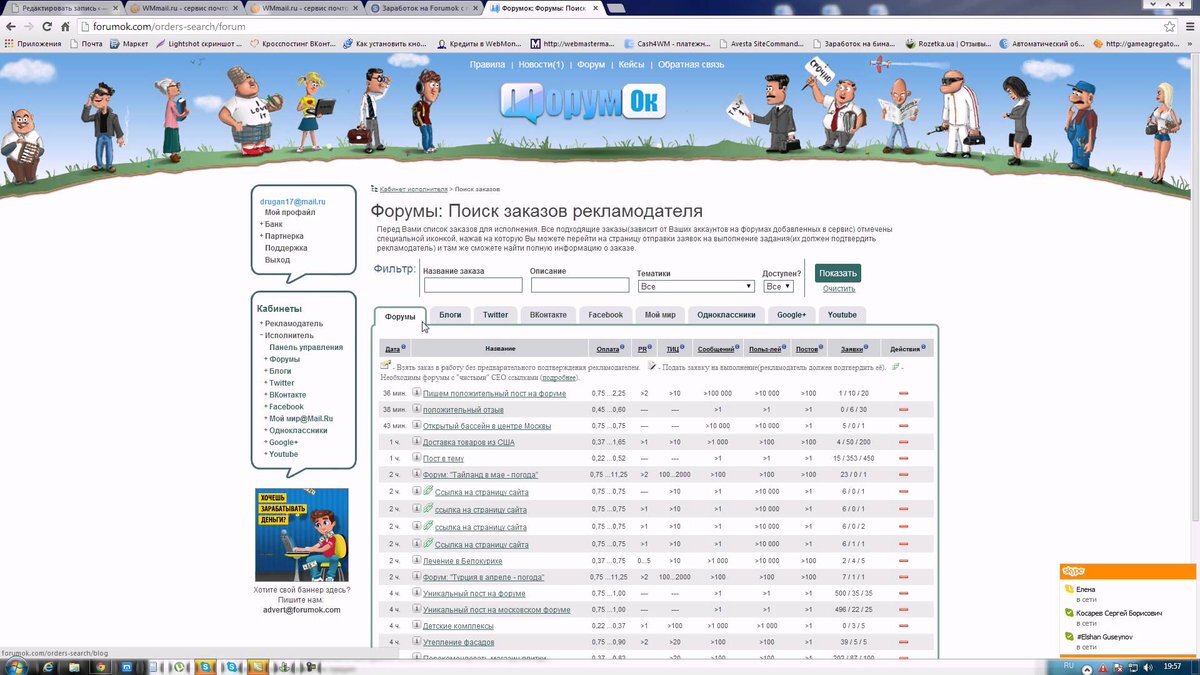Switch to the ВКонтакте tab
The width and height of the screenshot is (1200, 675).
coord(548,315)
